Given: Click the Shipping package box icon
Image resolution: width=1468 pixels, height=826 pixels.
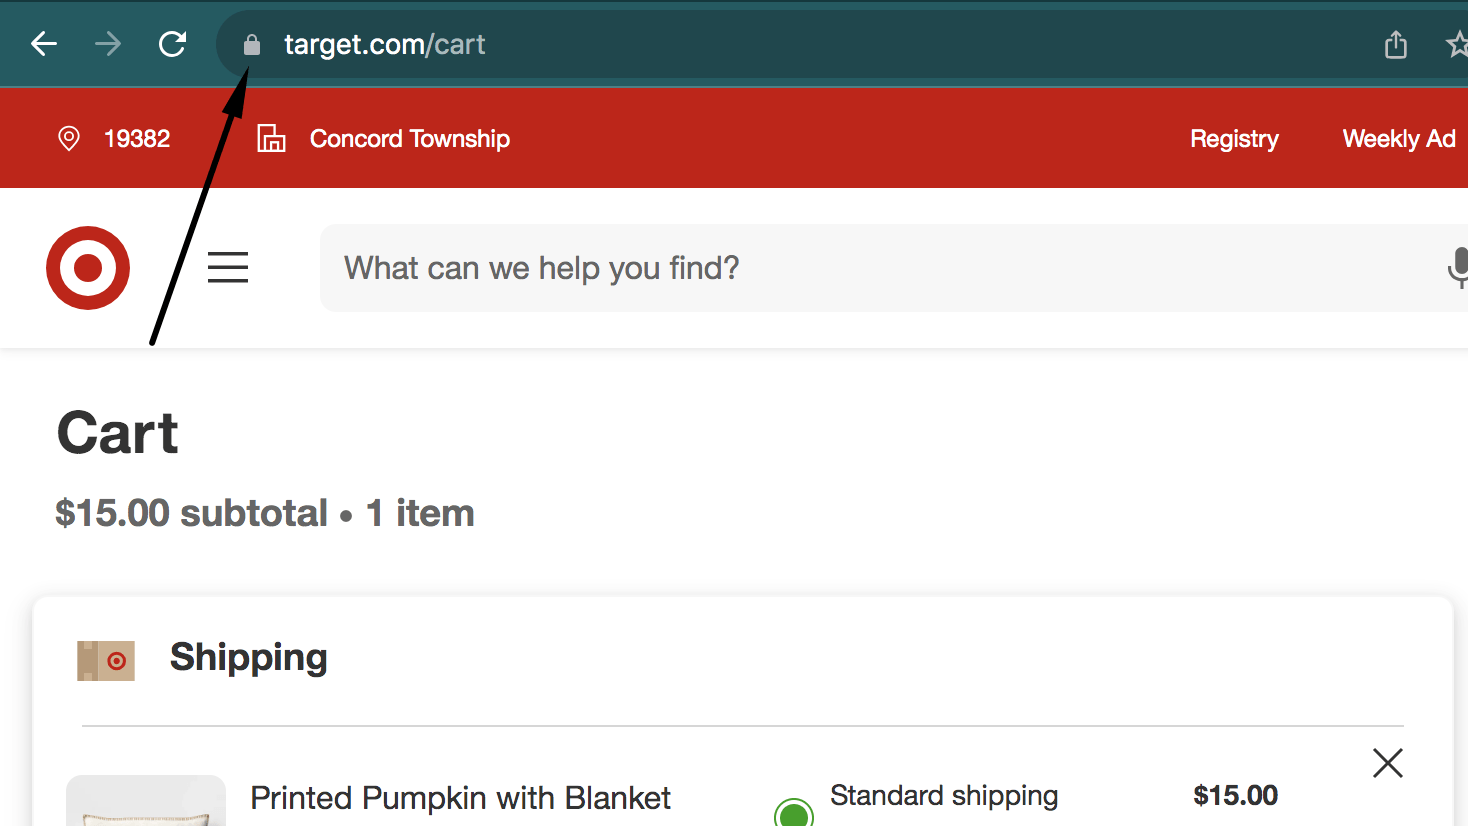Looking at the screenshot, I should click(x=106, y=661).
